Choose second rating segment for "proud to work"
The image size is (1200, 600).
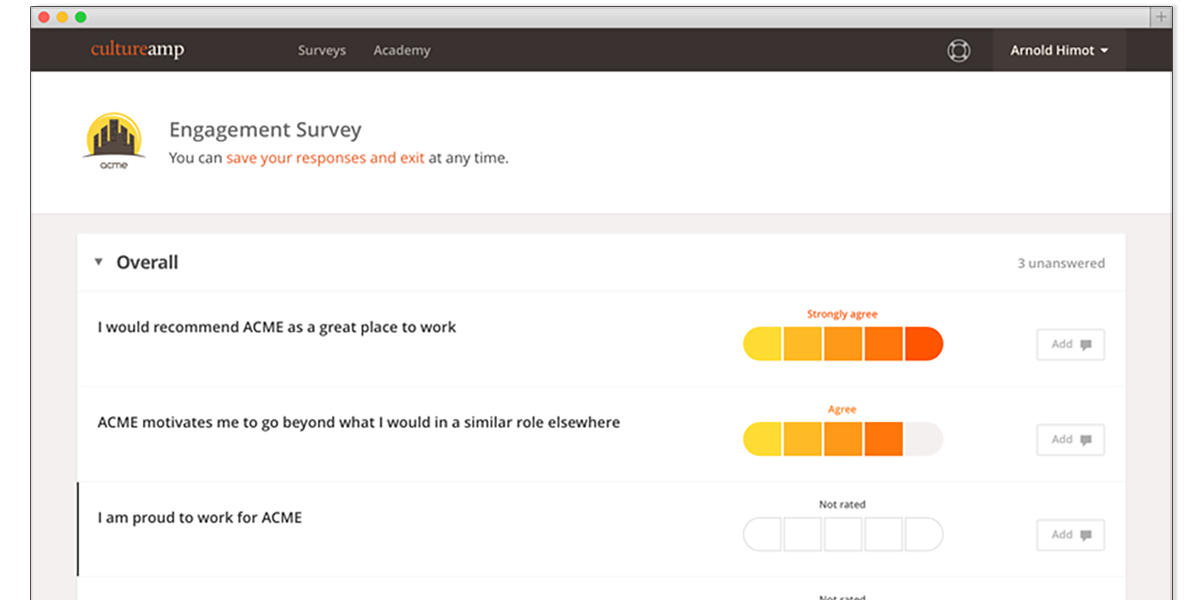coord(803,534)
